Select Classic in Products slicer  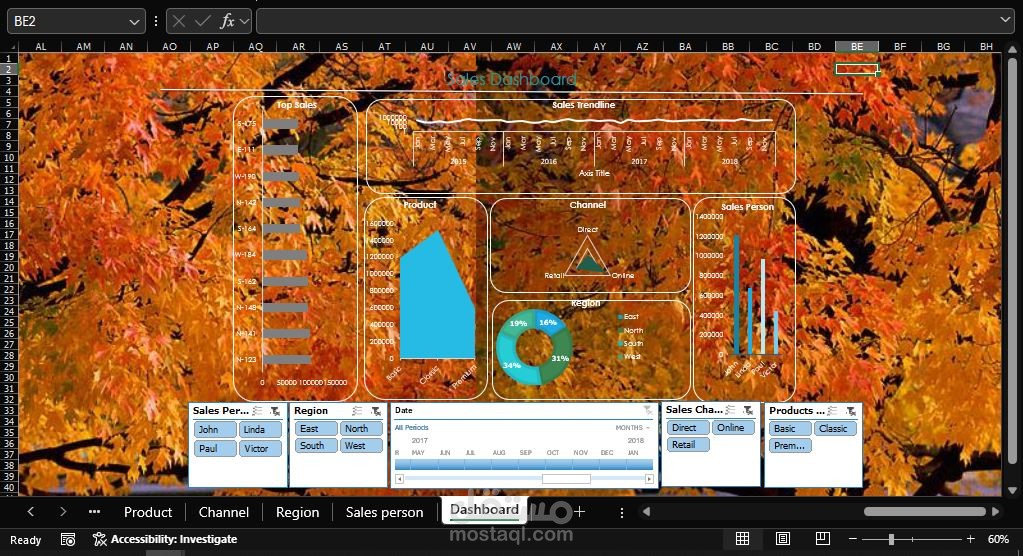tap(835, 429)
